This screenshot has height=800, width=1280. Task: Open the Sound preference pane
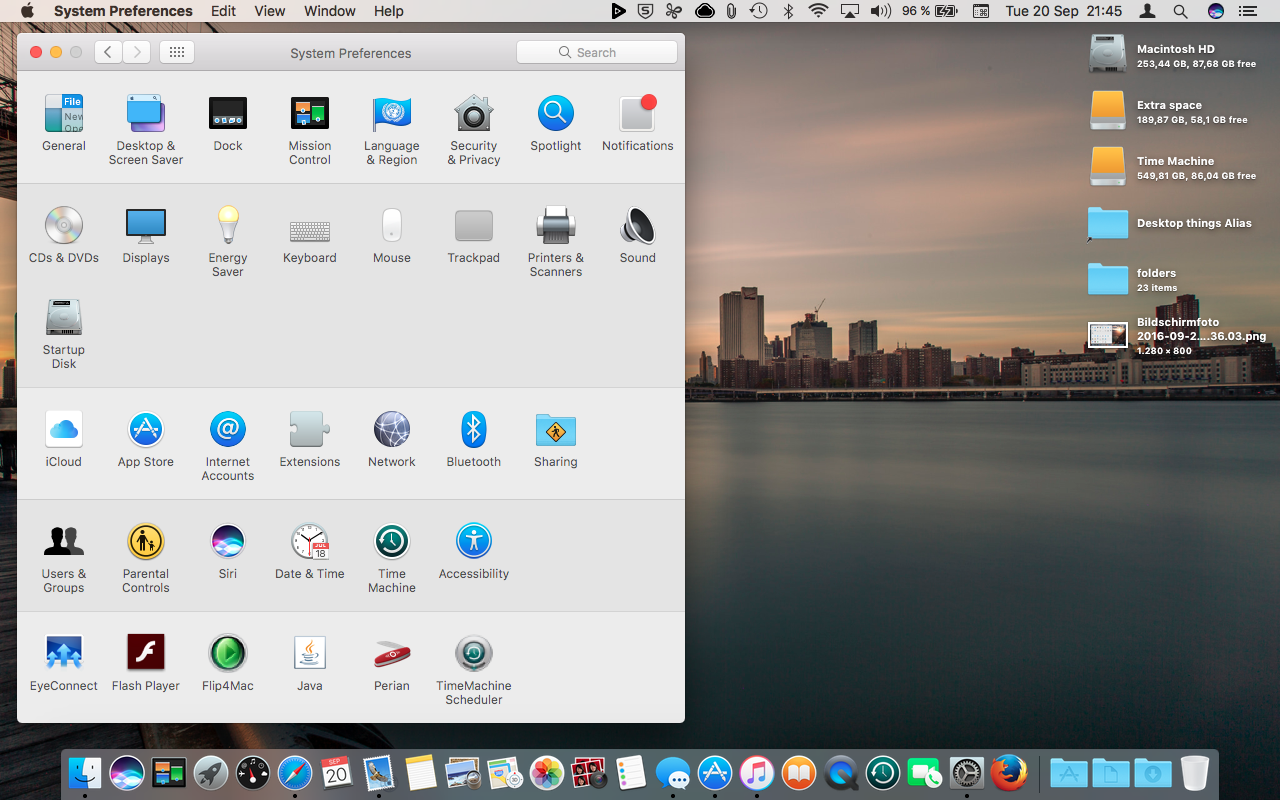(x=638, y=225)
